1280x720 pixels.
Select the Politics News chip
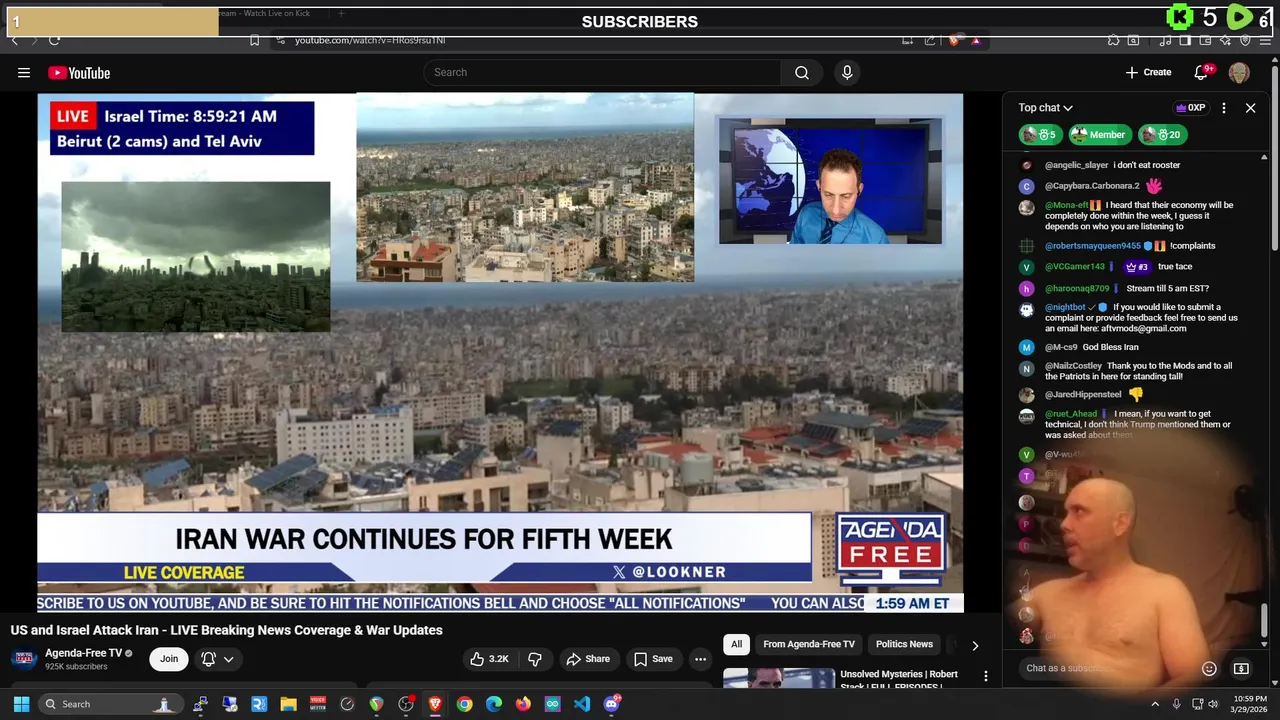pos(904,644)
